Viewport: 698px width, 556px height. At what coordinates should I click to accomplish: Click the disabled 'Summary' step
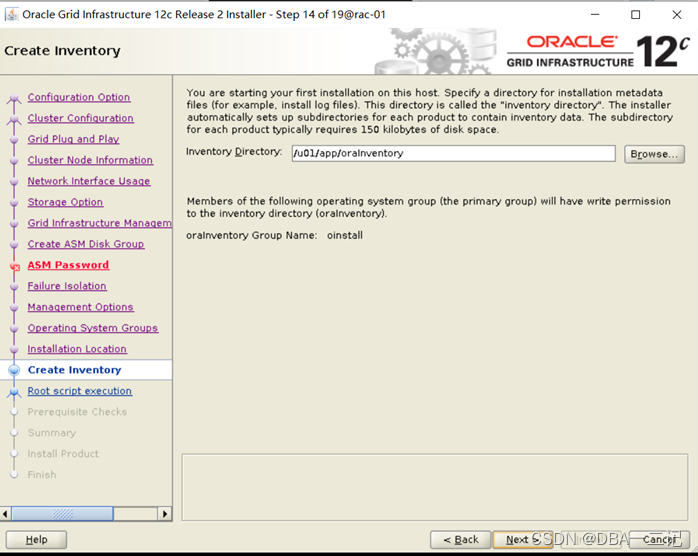click(52, 433)
